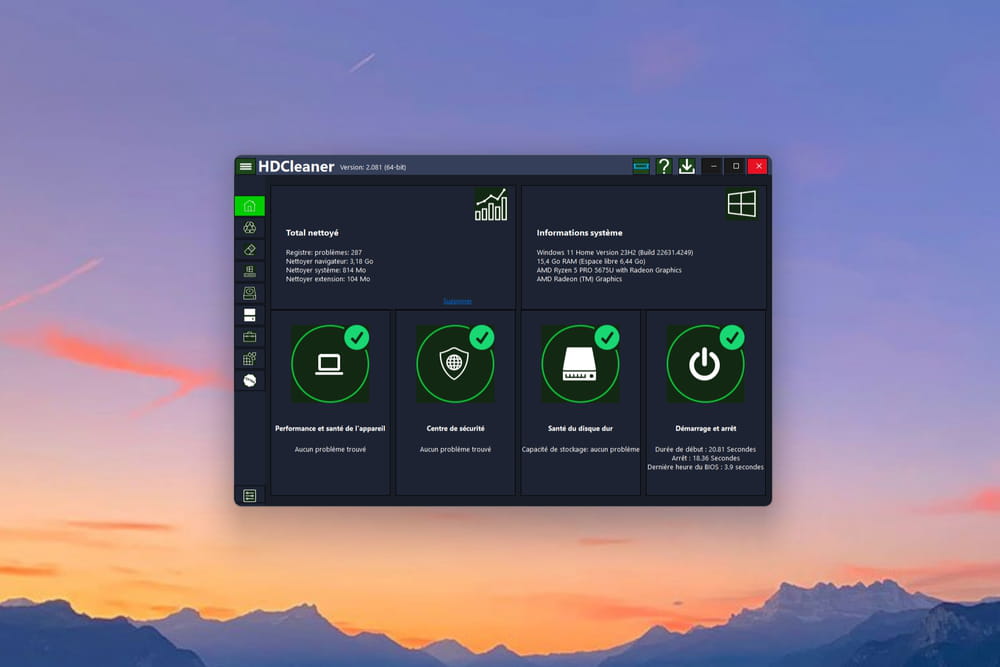The image size is (1000, 667).
Task: Click the blue rectangle icon in the title bar
Action: [641, 166]
